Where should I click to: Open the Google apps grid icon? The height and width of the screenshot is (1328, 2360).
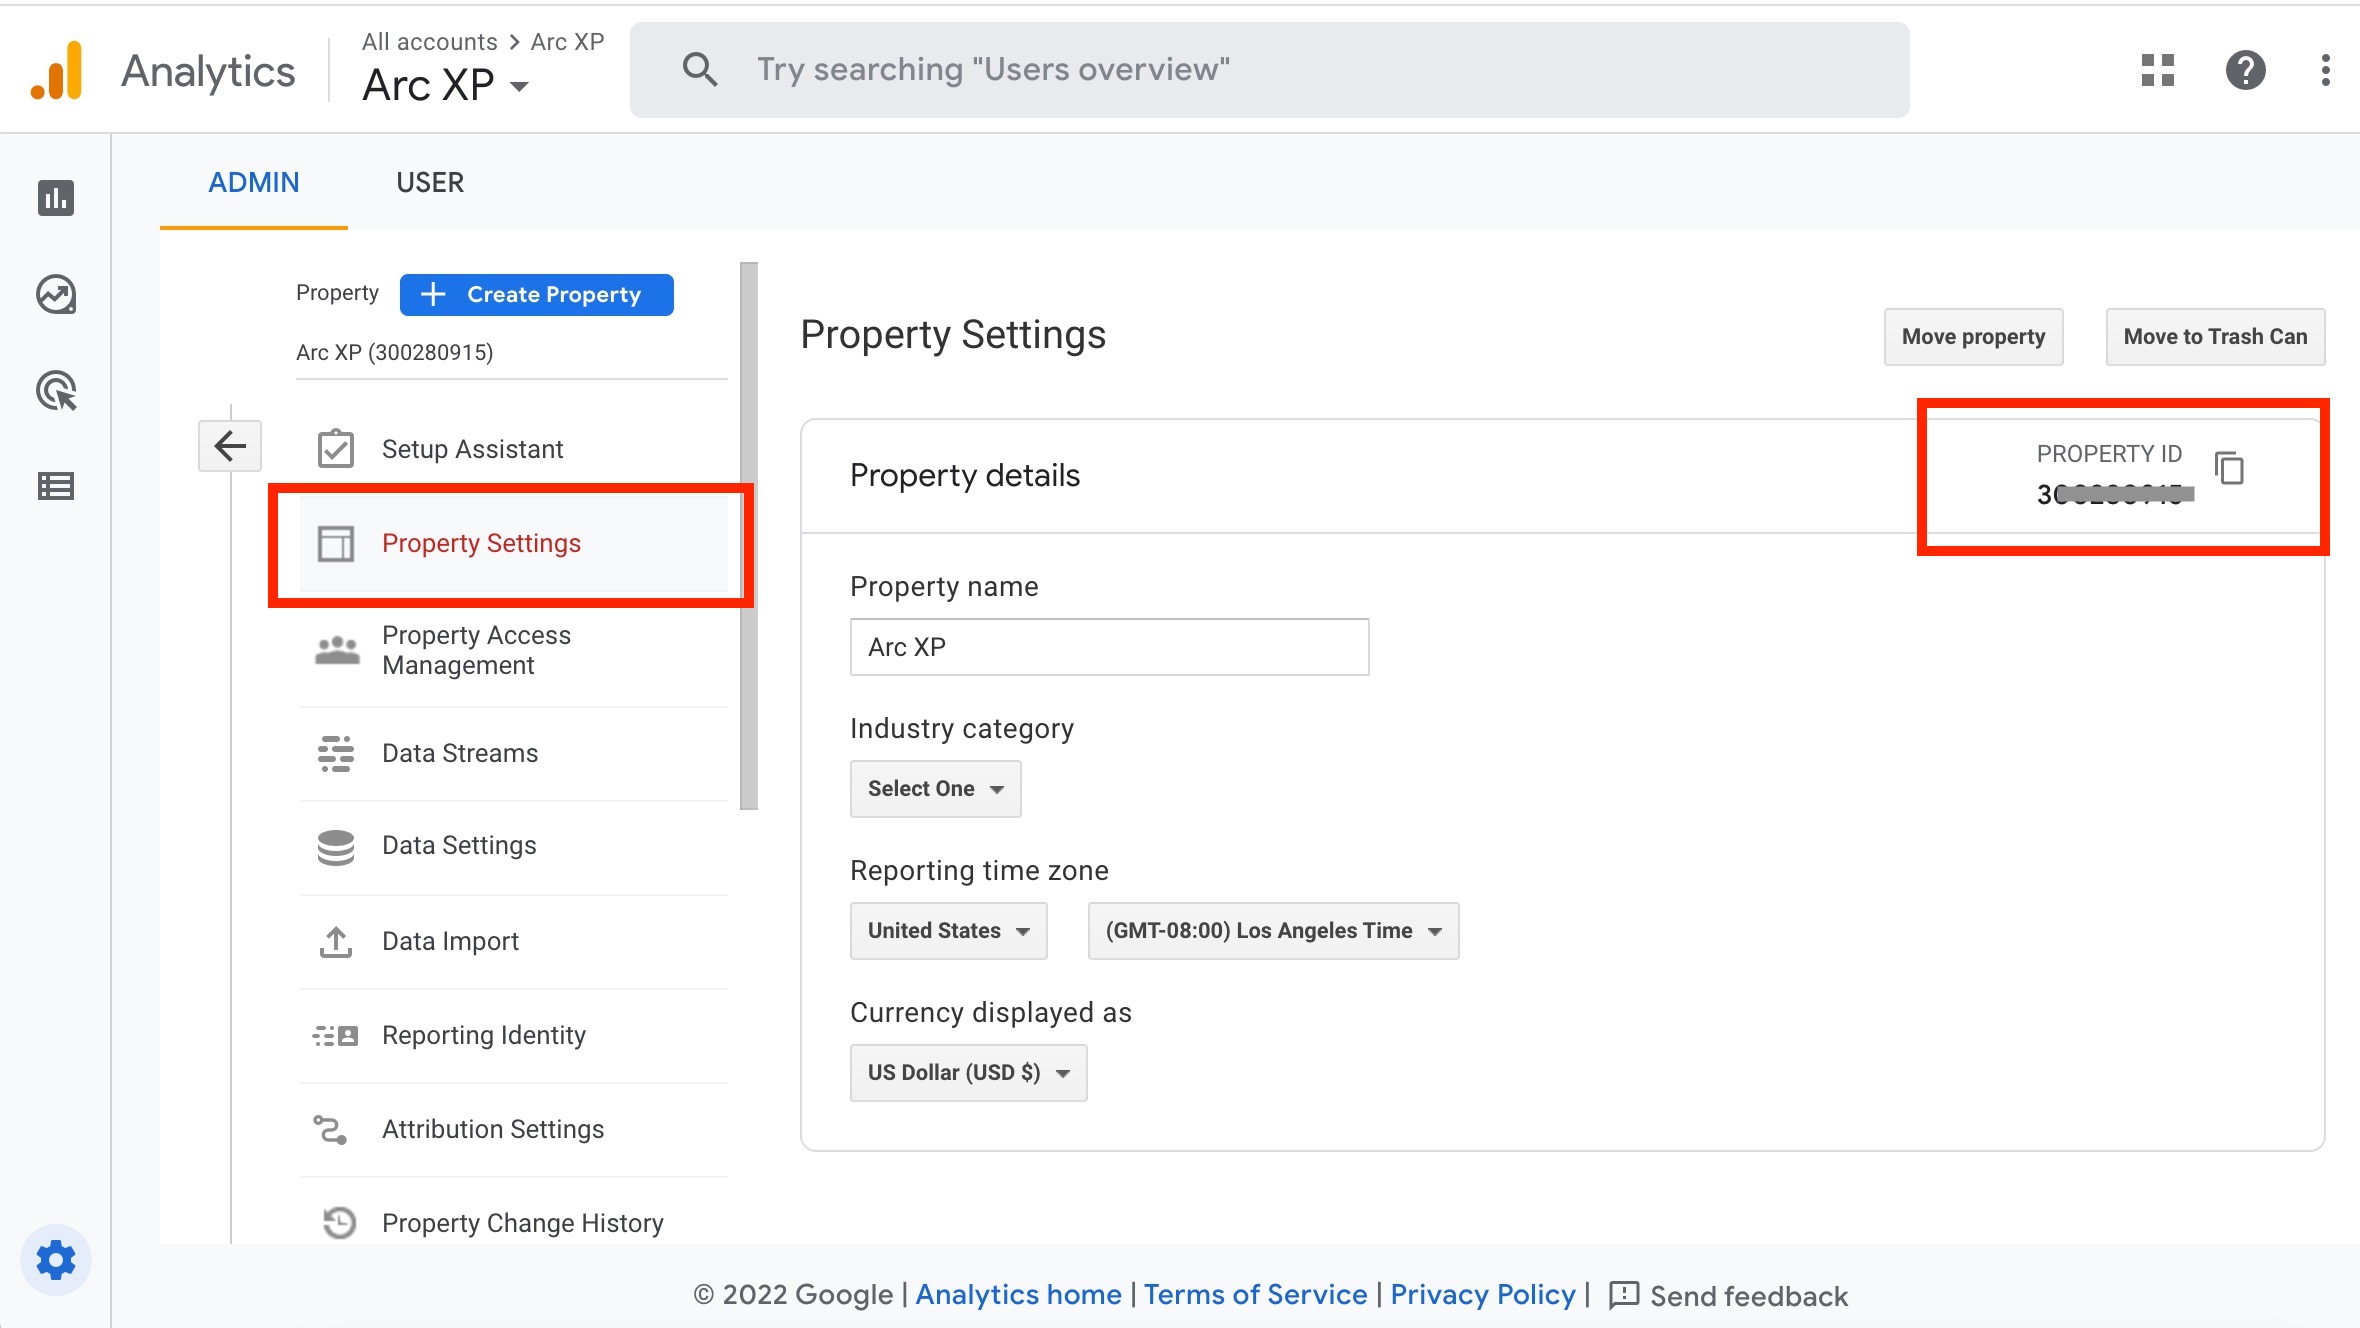pyautogui.click(x=2158, y=70)
